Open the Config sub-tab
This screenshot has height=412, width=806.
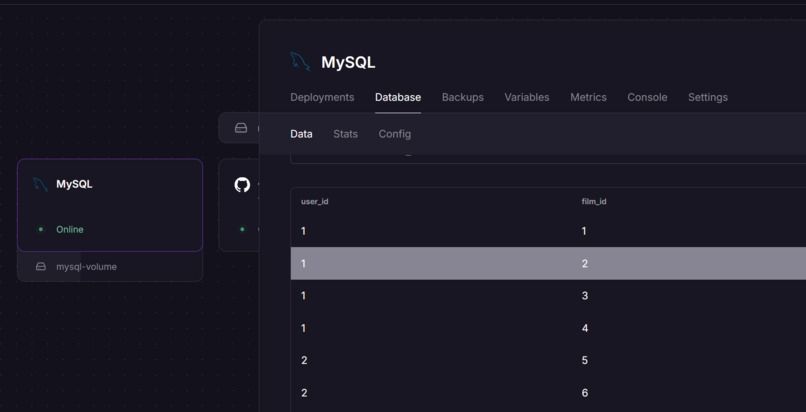[395, 134]
